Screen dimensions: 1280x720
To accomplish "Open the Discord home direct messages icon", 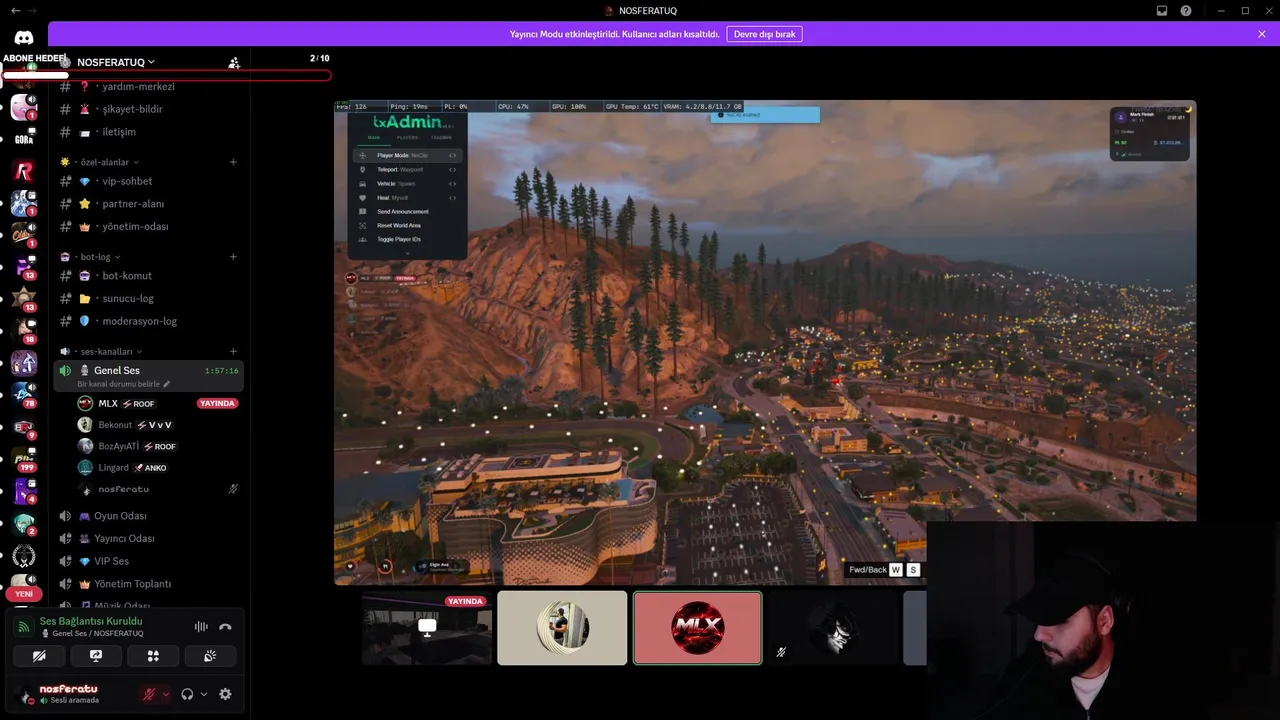I will point(24,38).
